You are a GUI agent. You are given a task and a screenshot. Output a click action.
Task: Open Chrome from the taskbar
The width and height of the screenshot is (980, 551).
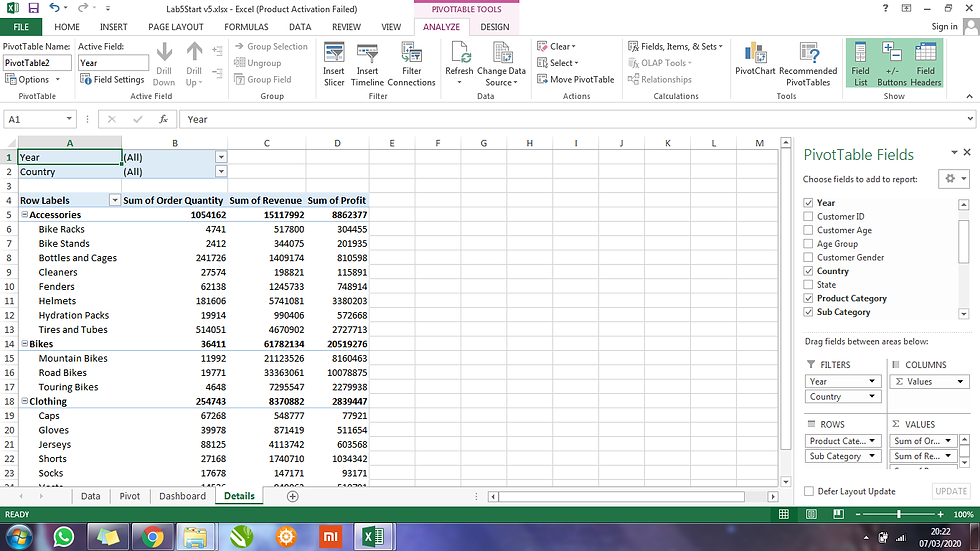tap(152, 537)
